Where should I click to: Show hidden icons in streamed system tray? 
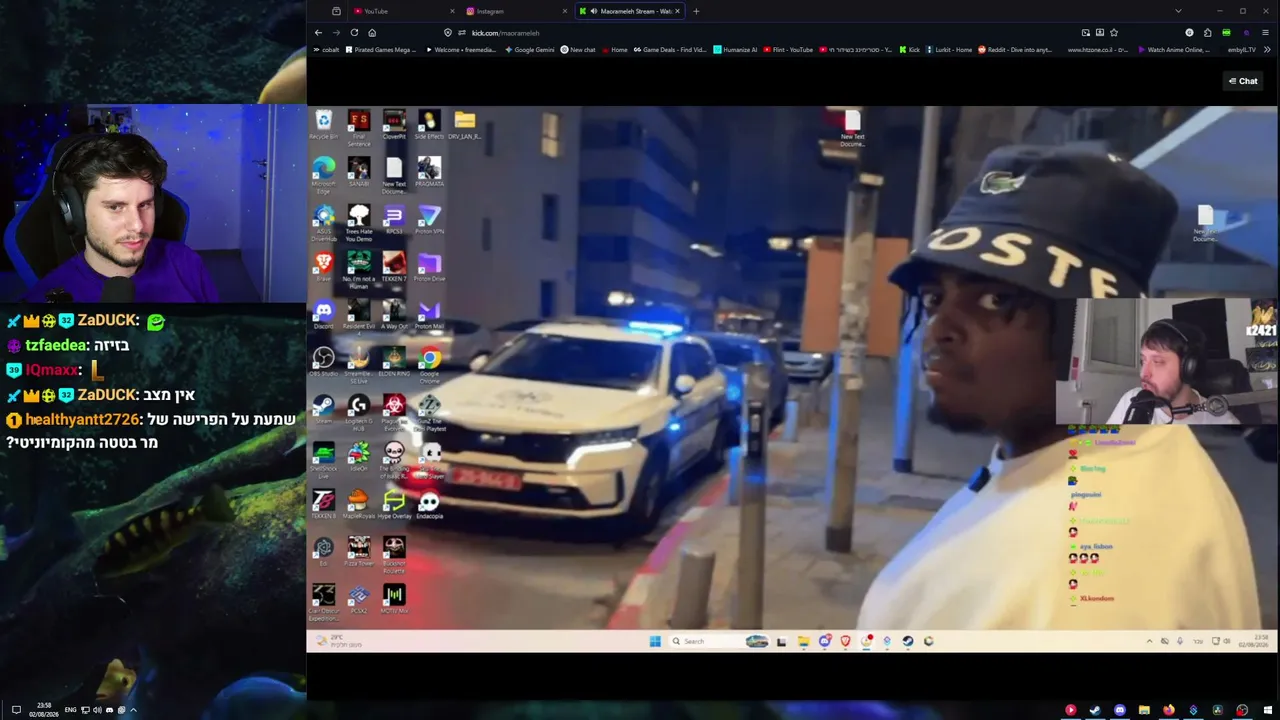tap(1149, 641)
